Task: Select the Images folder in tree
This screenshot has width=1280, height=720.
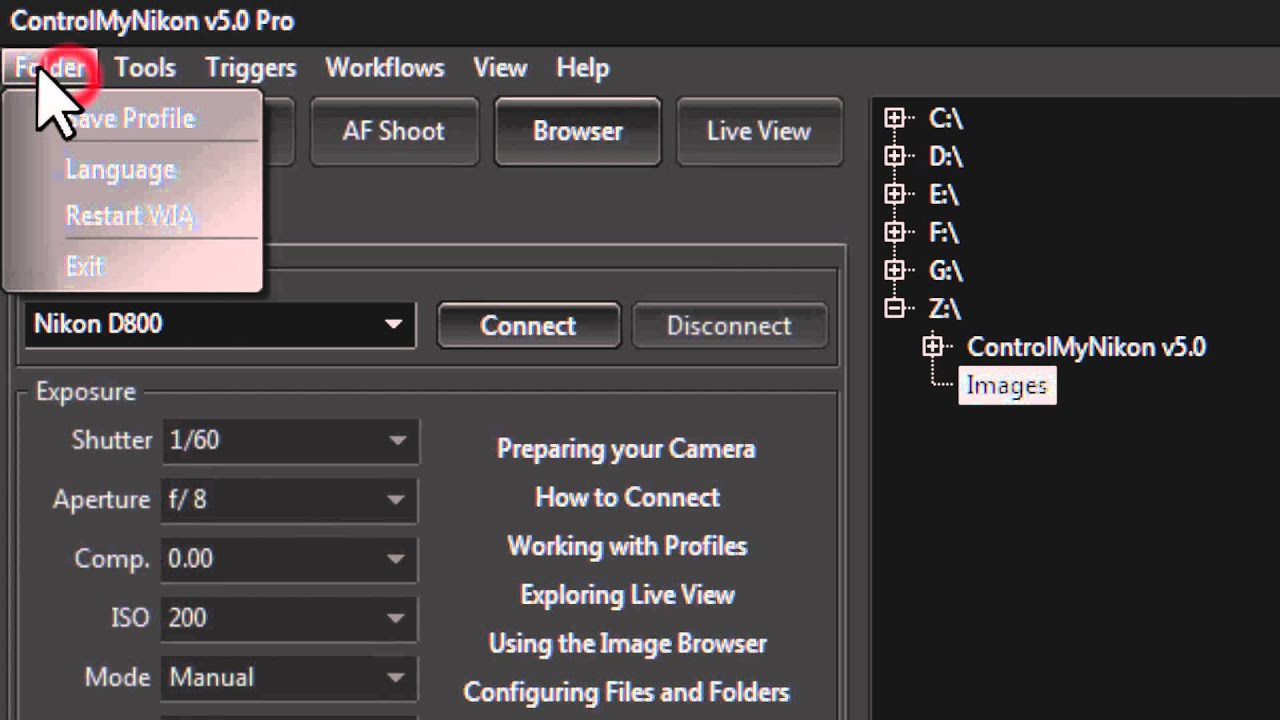Action: pyautogui.click(x=1007, y=386)
